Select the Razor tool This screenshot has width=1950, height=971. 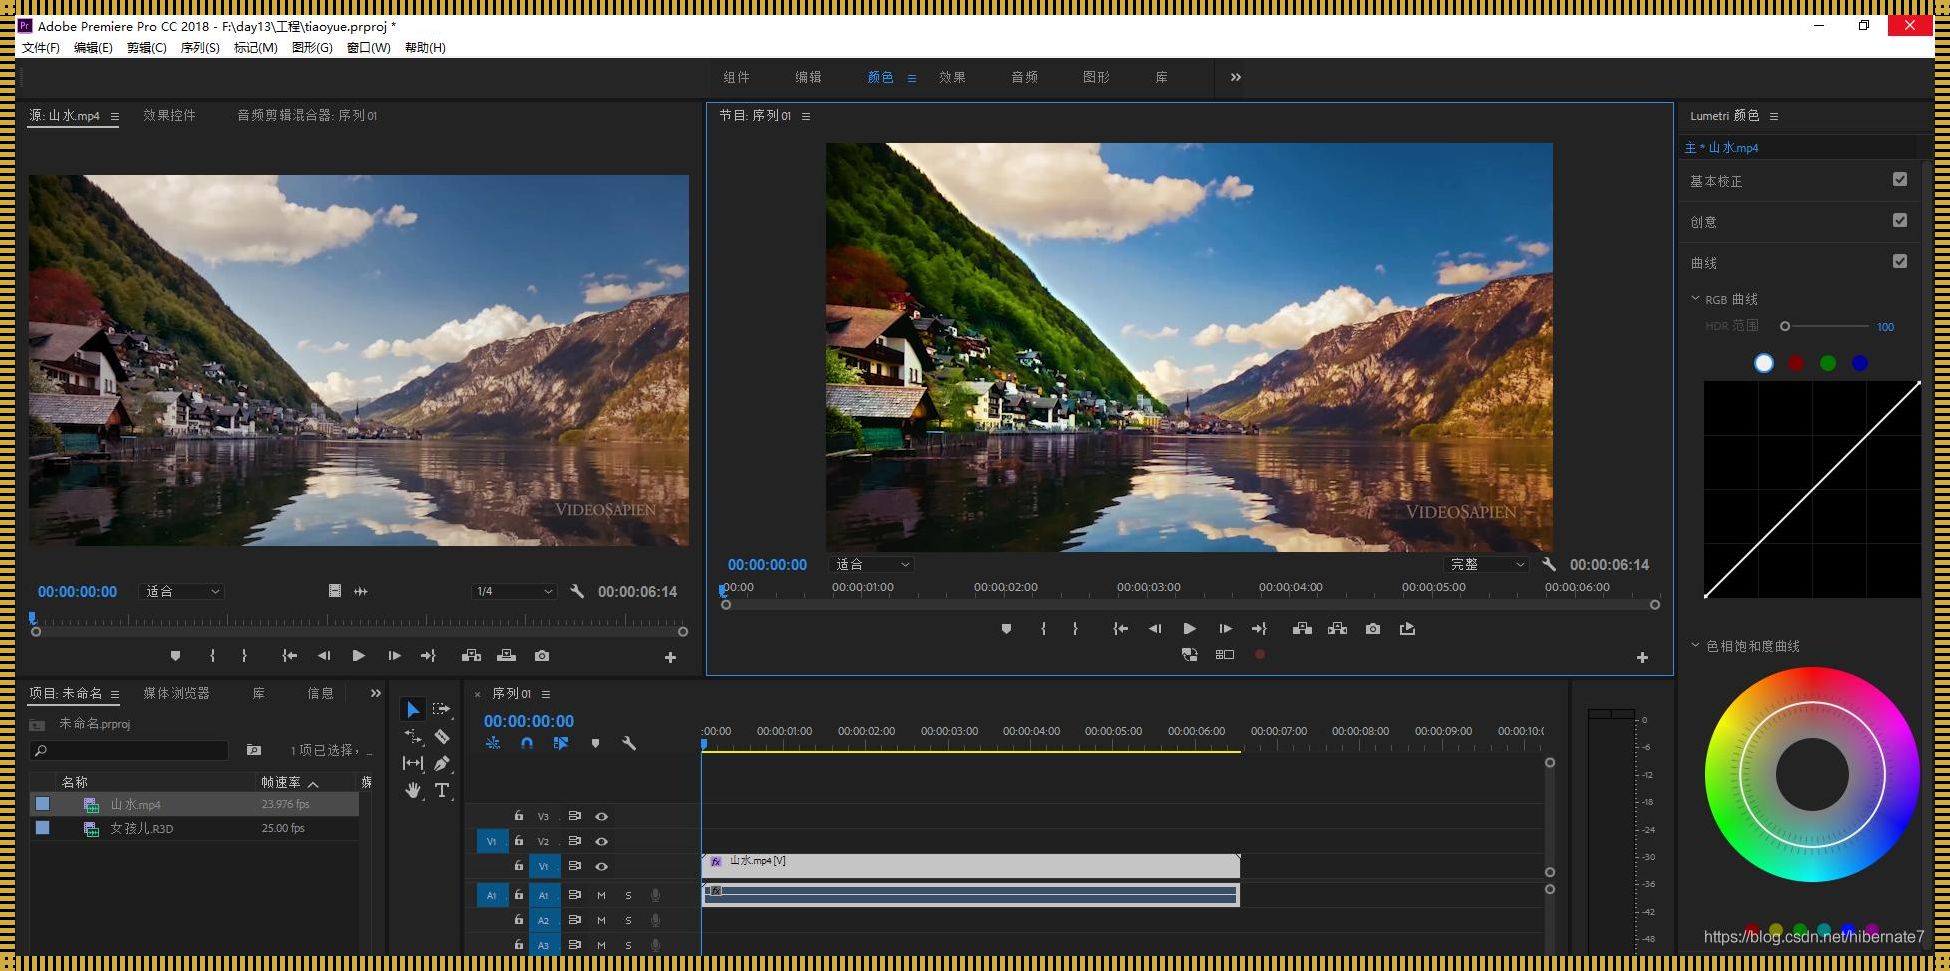442,737
